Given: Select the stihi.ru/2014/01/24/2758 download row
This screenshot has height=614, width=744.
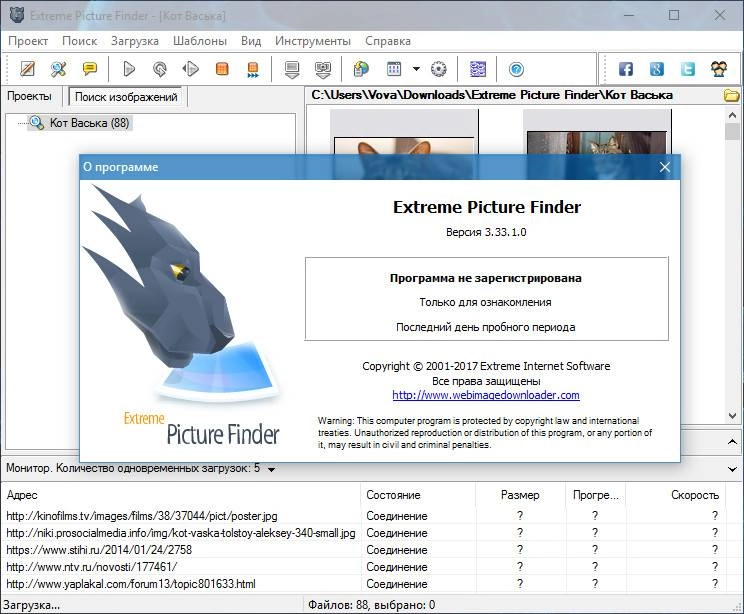Looking at the screenshot, I should (x=363, y=550).
